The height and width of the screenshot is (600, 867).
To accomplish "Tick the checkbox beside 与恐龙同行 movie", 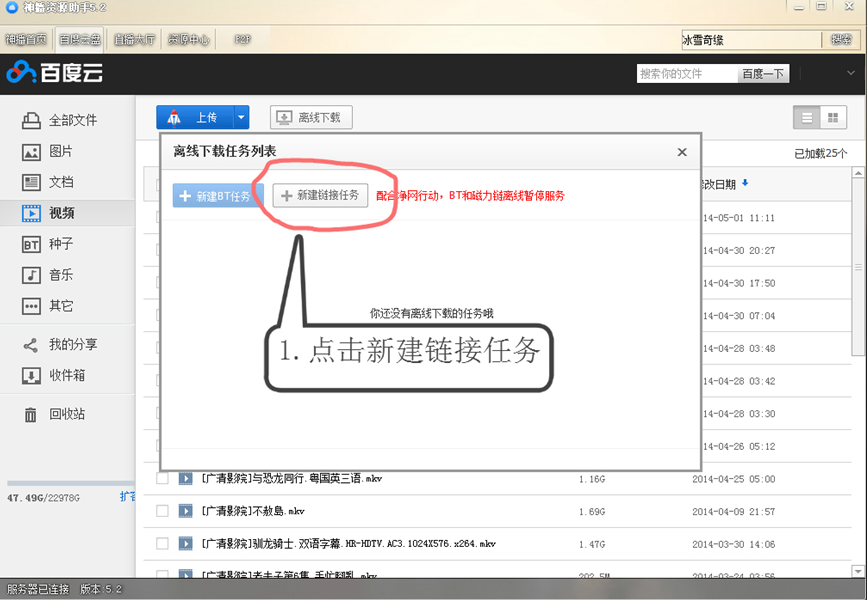I will coord(160,478).
